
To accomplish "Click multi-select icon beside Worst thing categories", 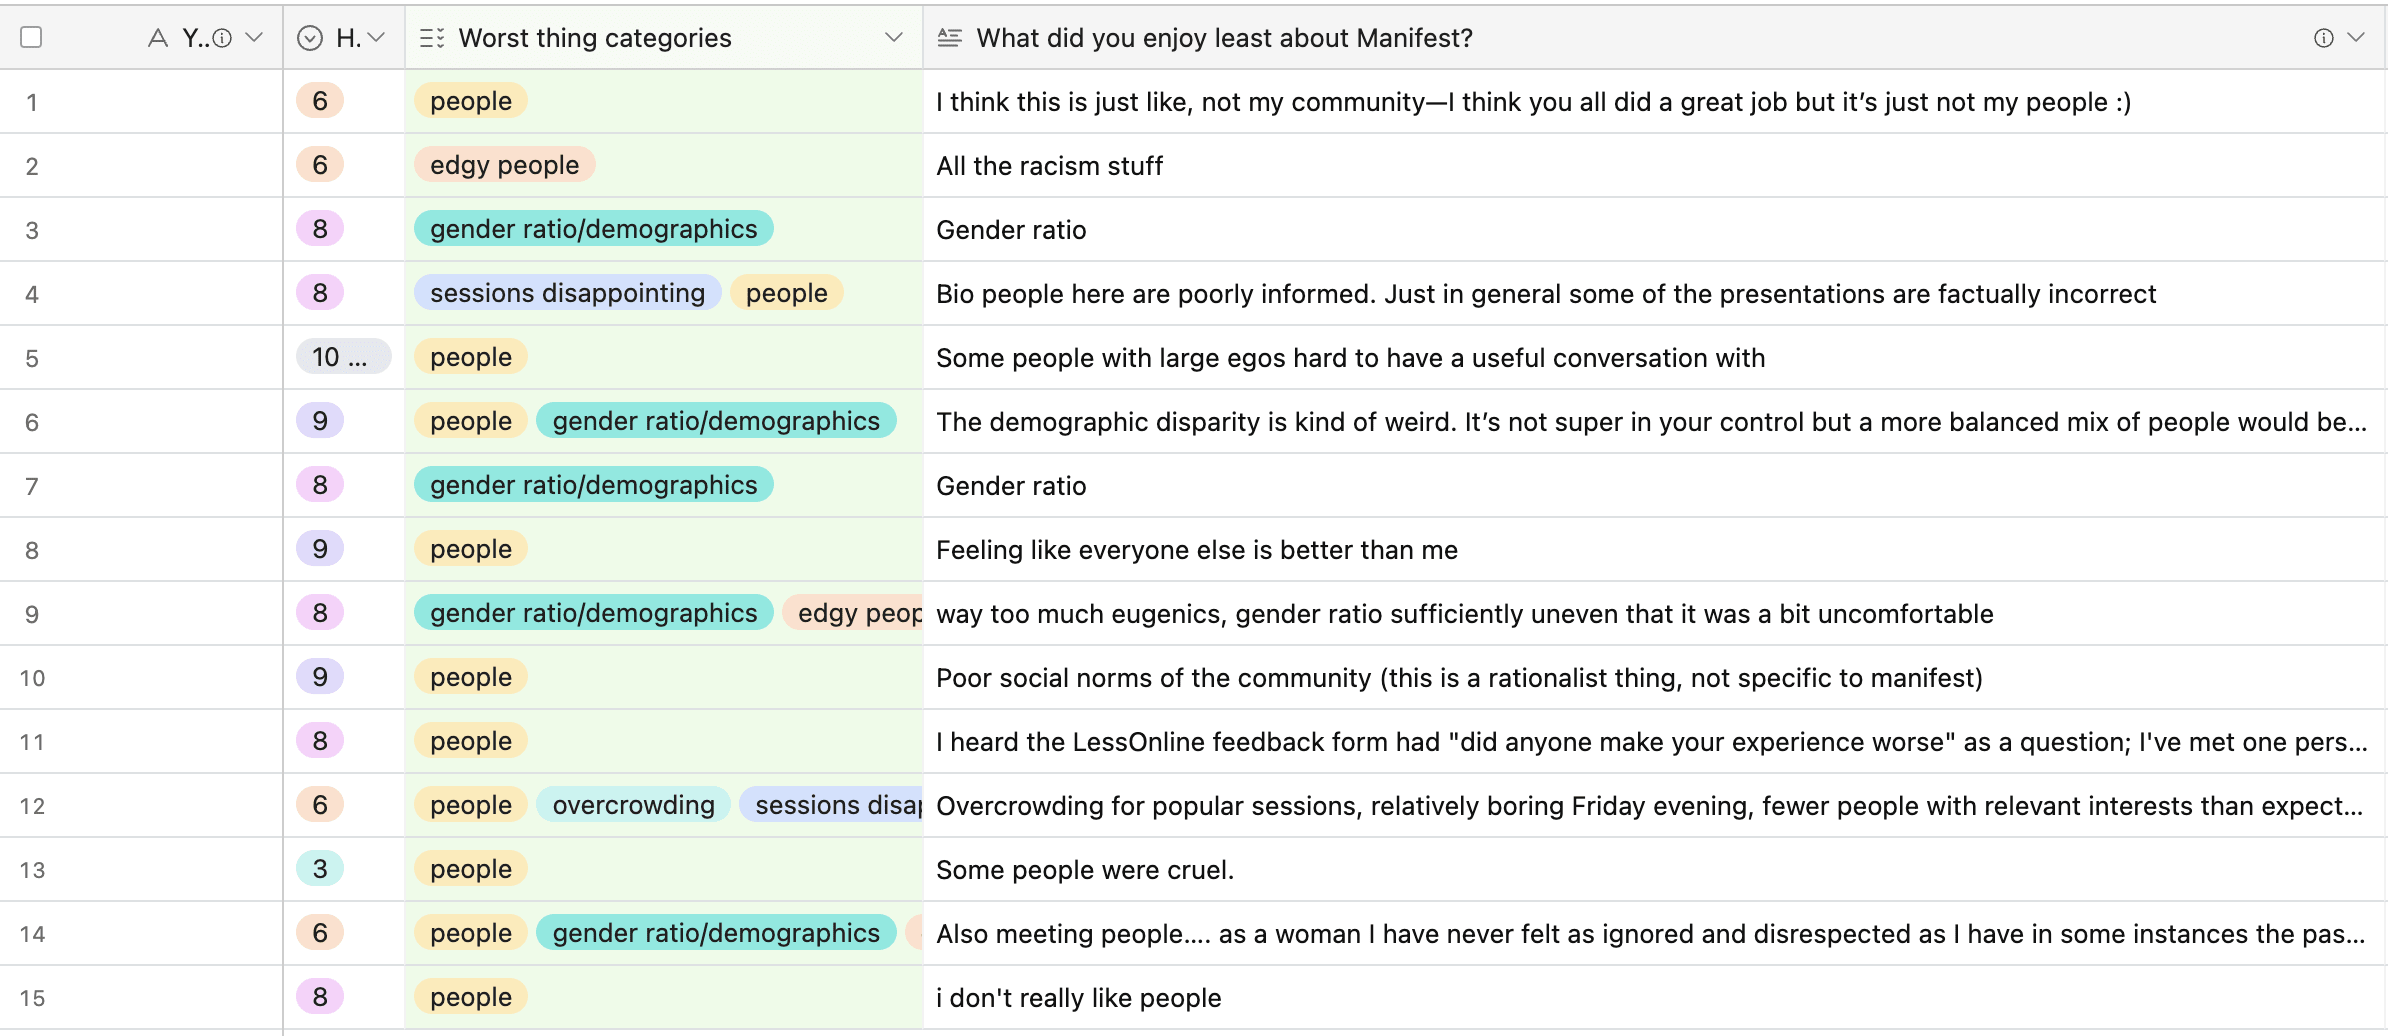I will (432, 38).
